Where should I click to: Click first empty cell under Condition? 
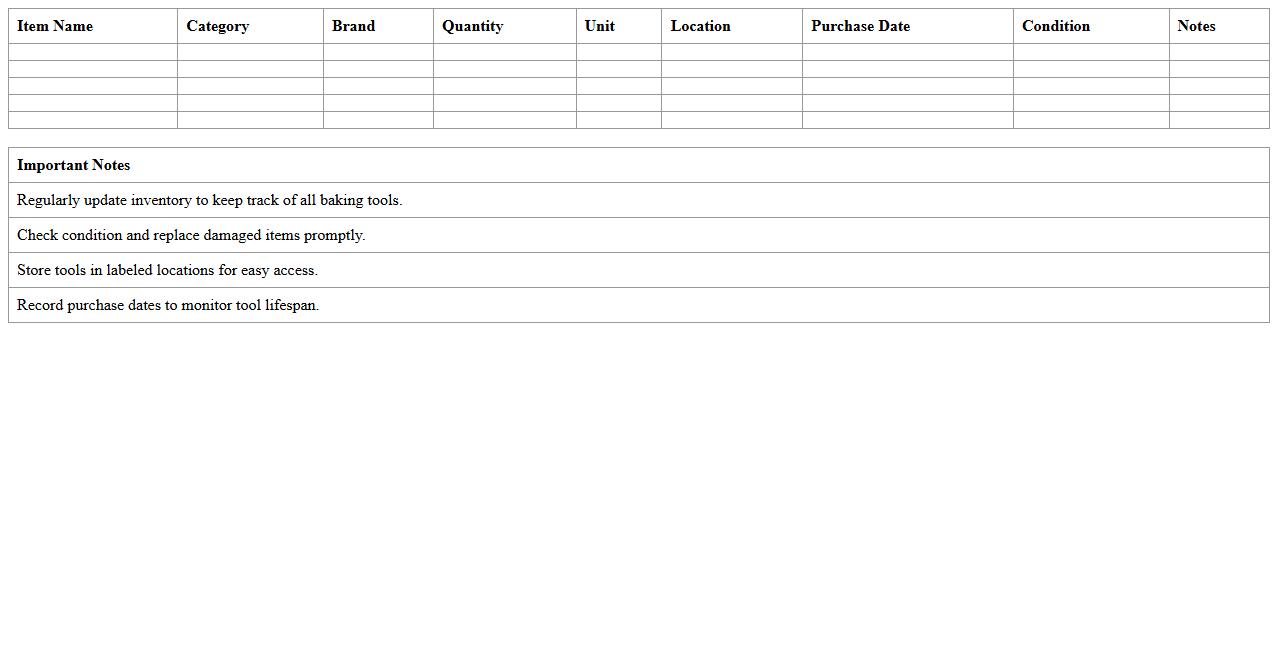pyautogui.click(x=1090, y=52)
